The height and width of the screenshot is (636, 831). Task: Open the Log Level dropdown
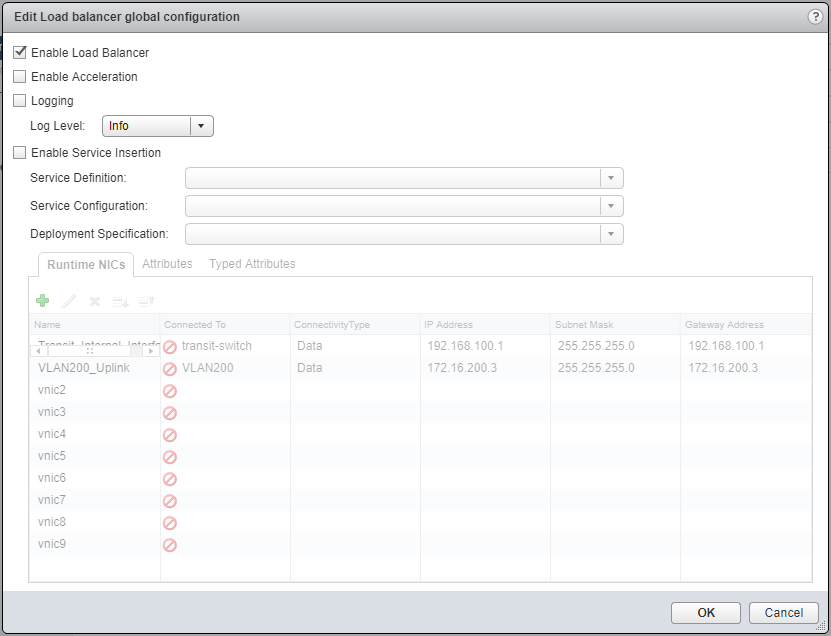(x=201, y=126)
